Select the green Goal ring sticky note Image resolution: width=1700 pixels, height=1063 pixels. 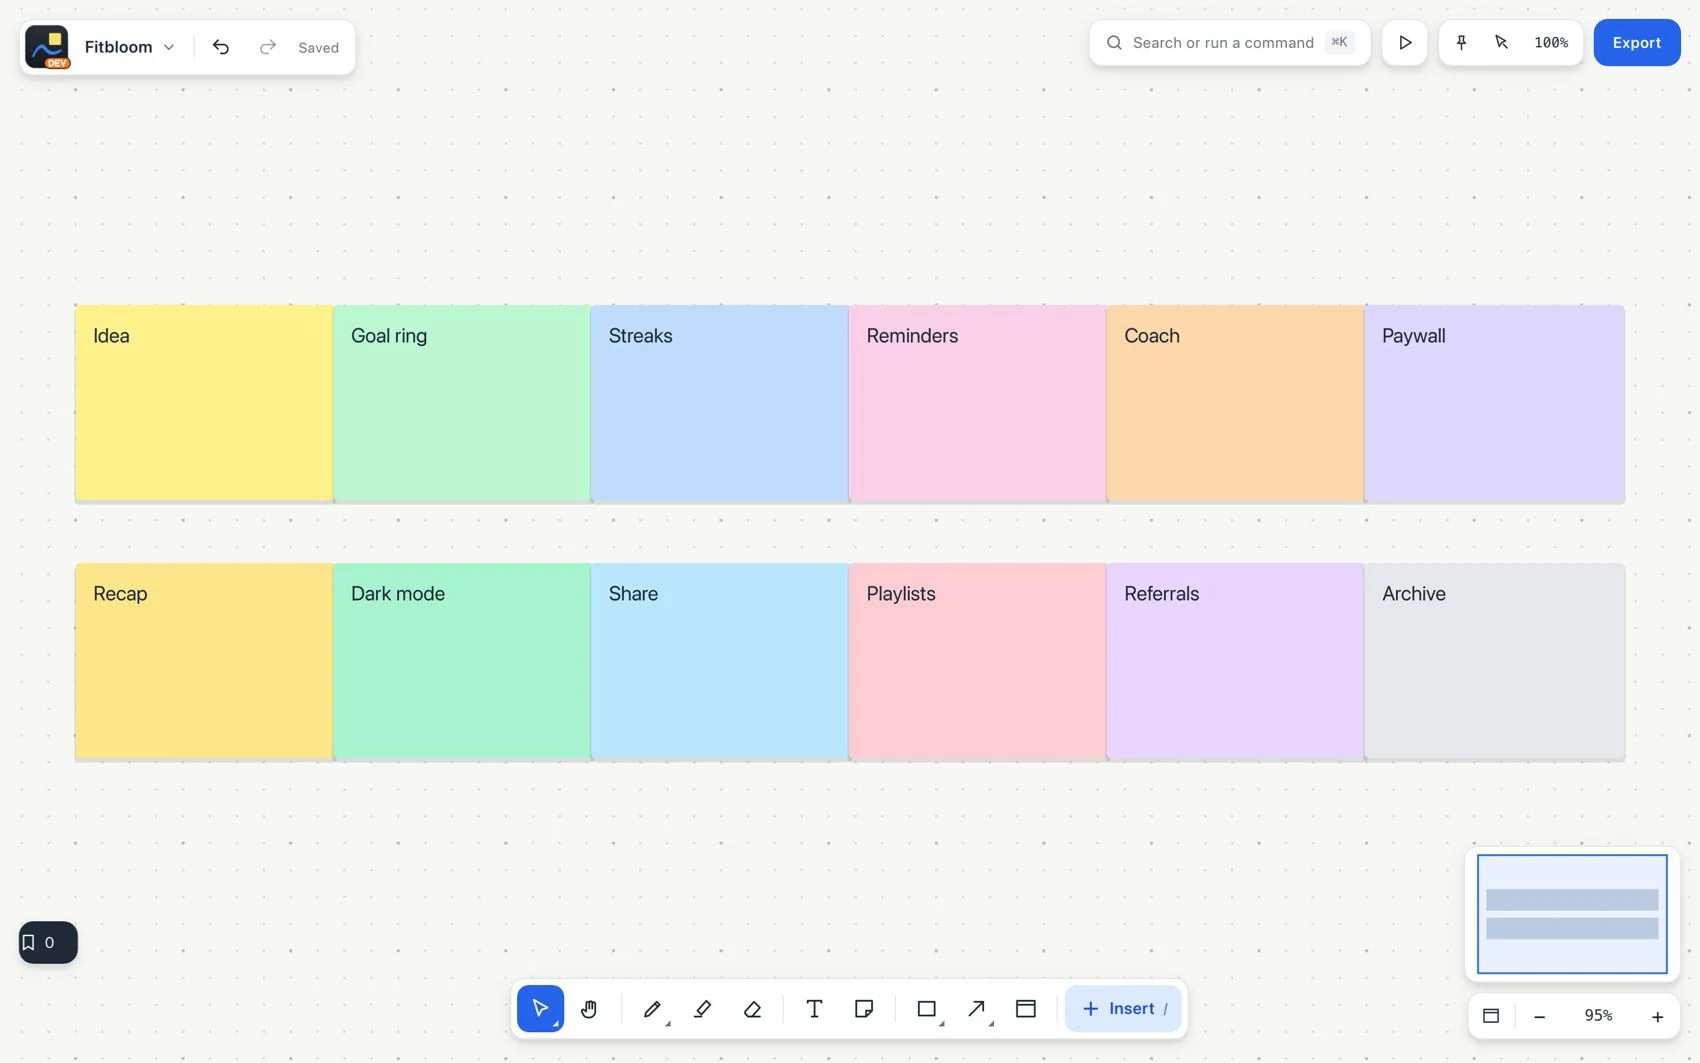462,403
